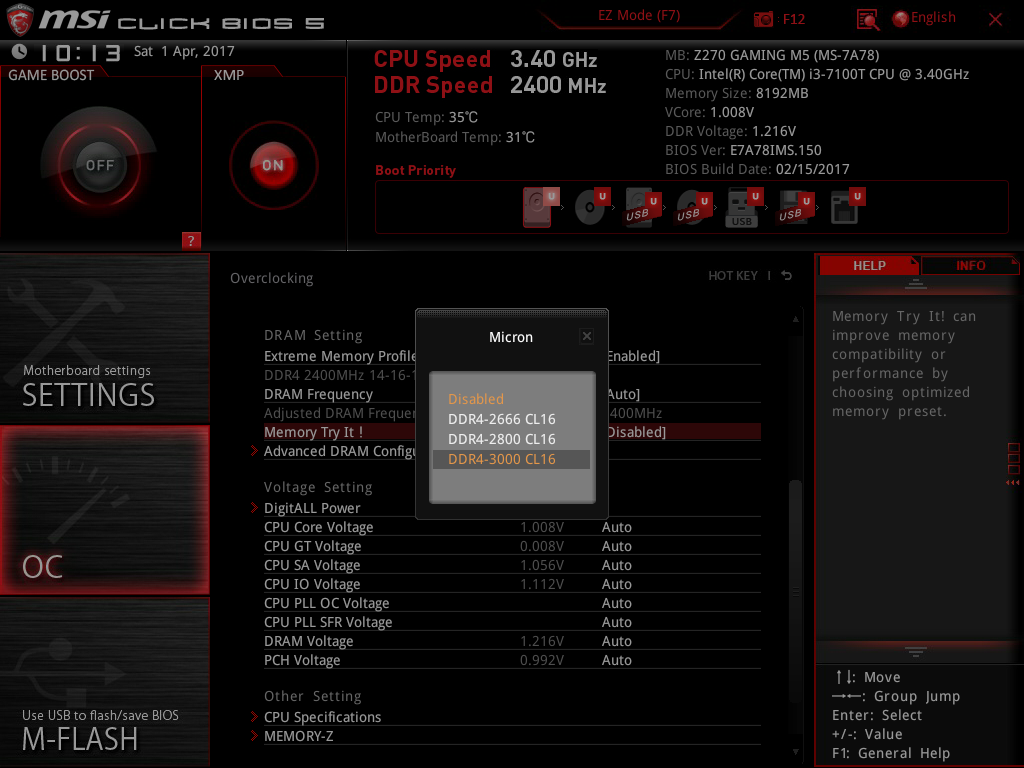Open the SETTINGS motherboard section
The width and height of the screenshot is (1024, 768).
(x=104, y=338)
